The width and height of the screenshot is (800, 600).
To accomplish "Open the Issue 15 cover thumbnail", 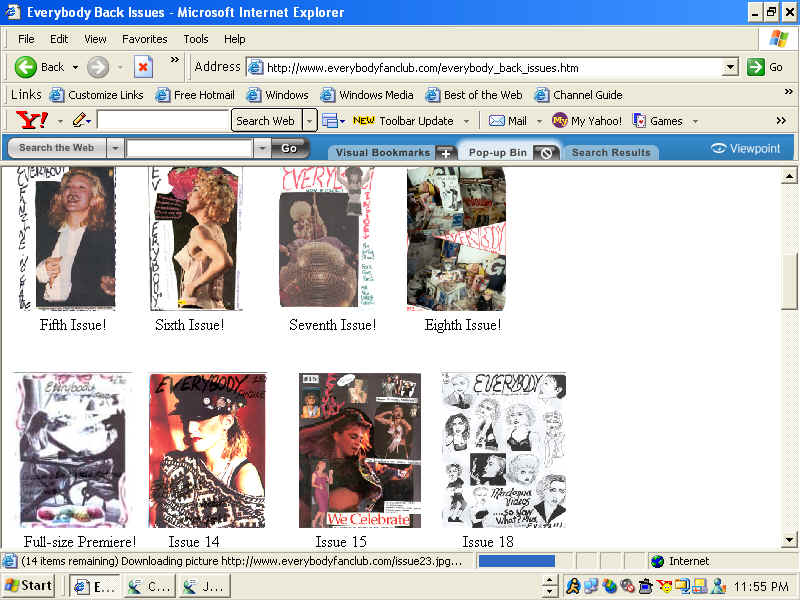I will tap(360, 451).
